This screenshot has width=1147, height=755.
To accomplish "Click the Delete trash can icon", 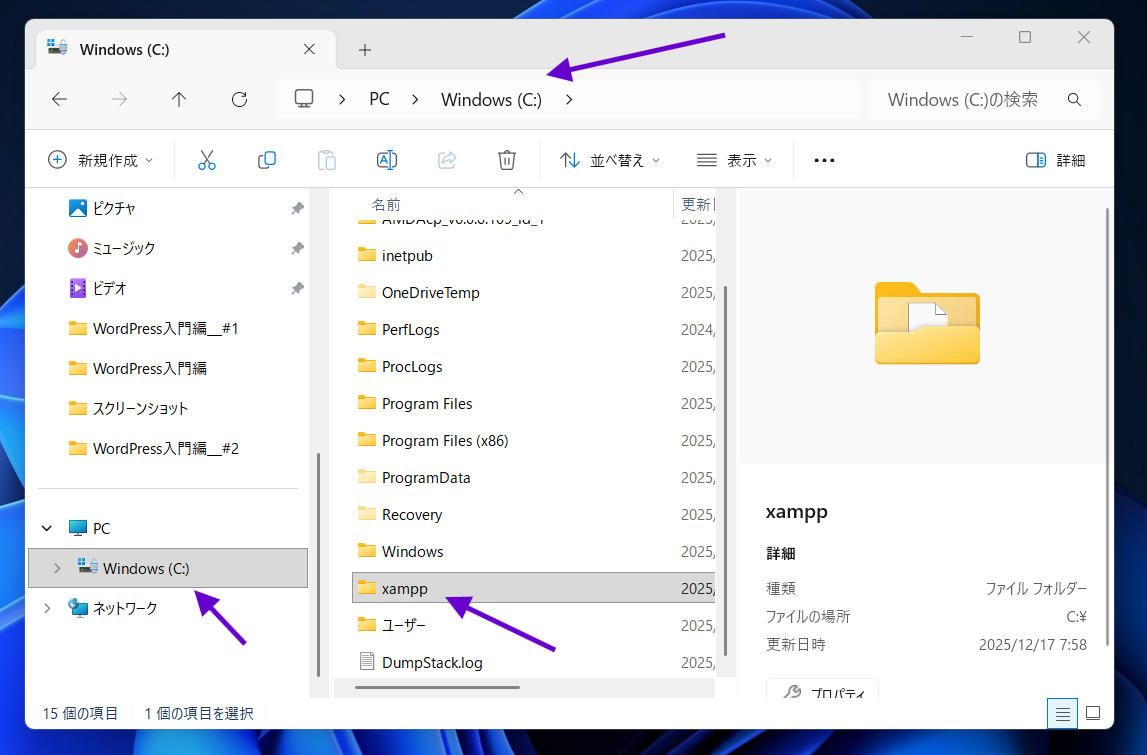I will pyautogui.click(x=507, y=160).
